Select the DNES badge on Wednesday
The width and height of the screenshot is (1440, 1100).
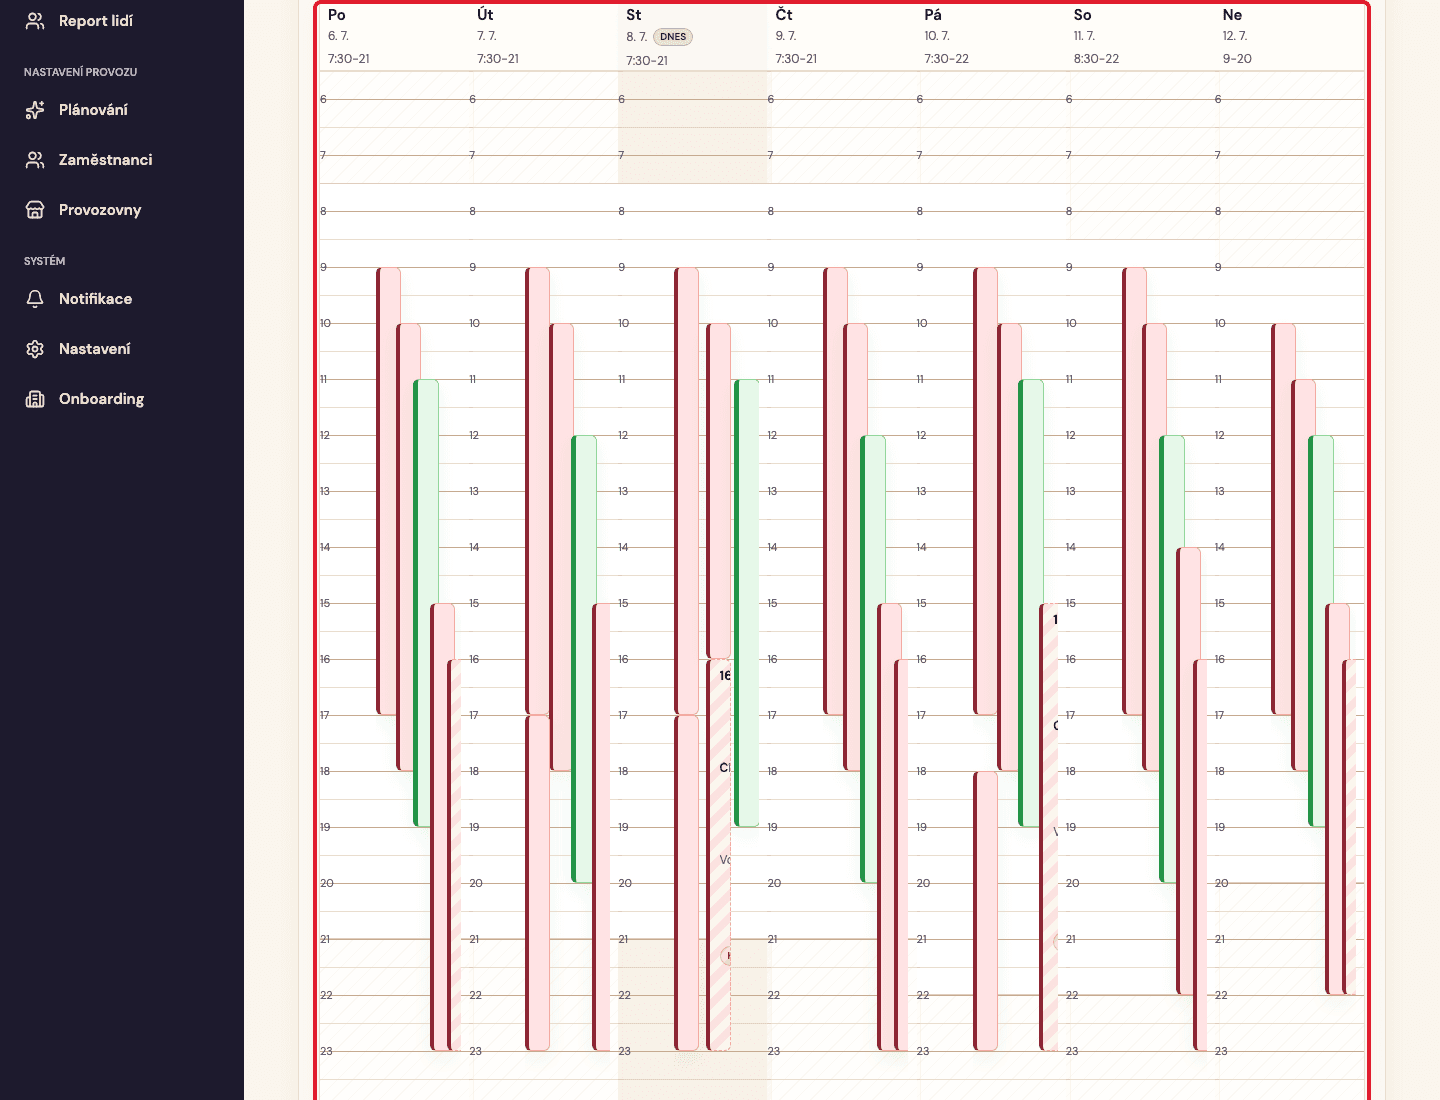tap(673, 37)
